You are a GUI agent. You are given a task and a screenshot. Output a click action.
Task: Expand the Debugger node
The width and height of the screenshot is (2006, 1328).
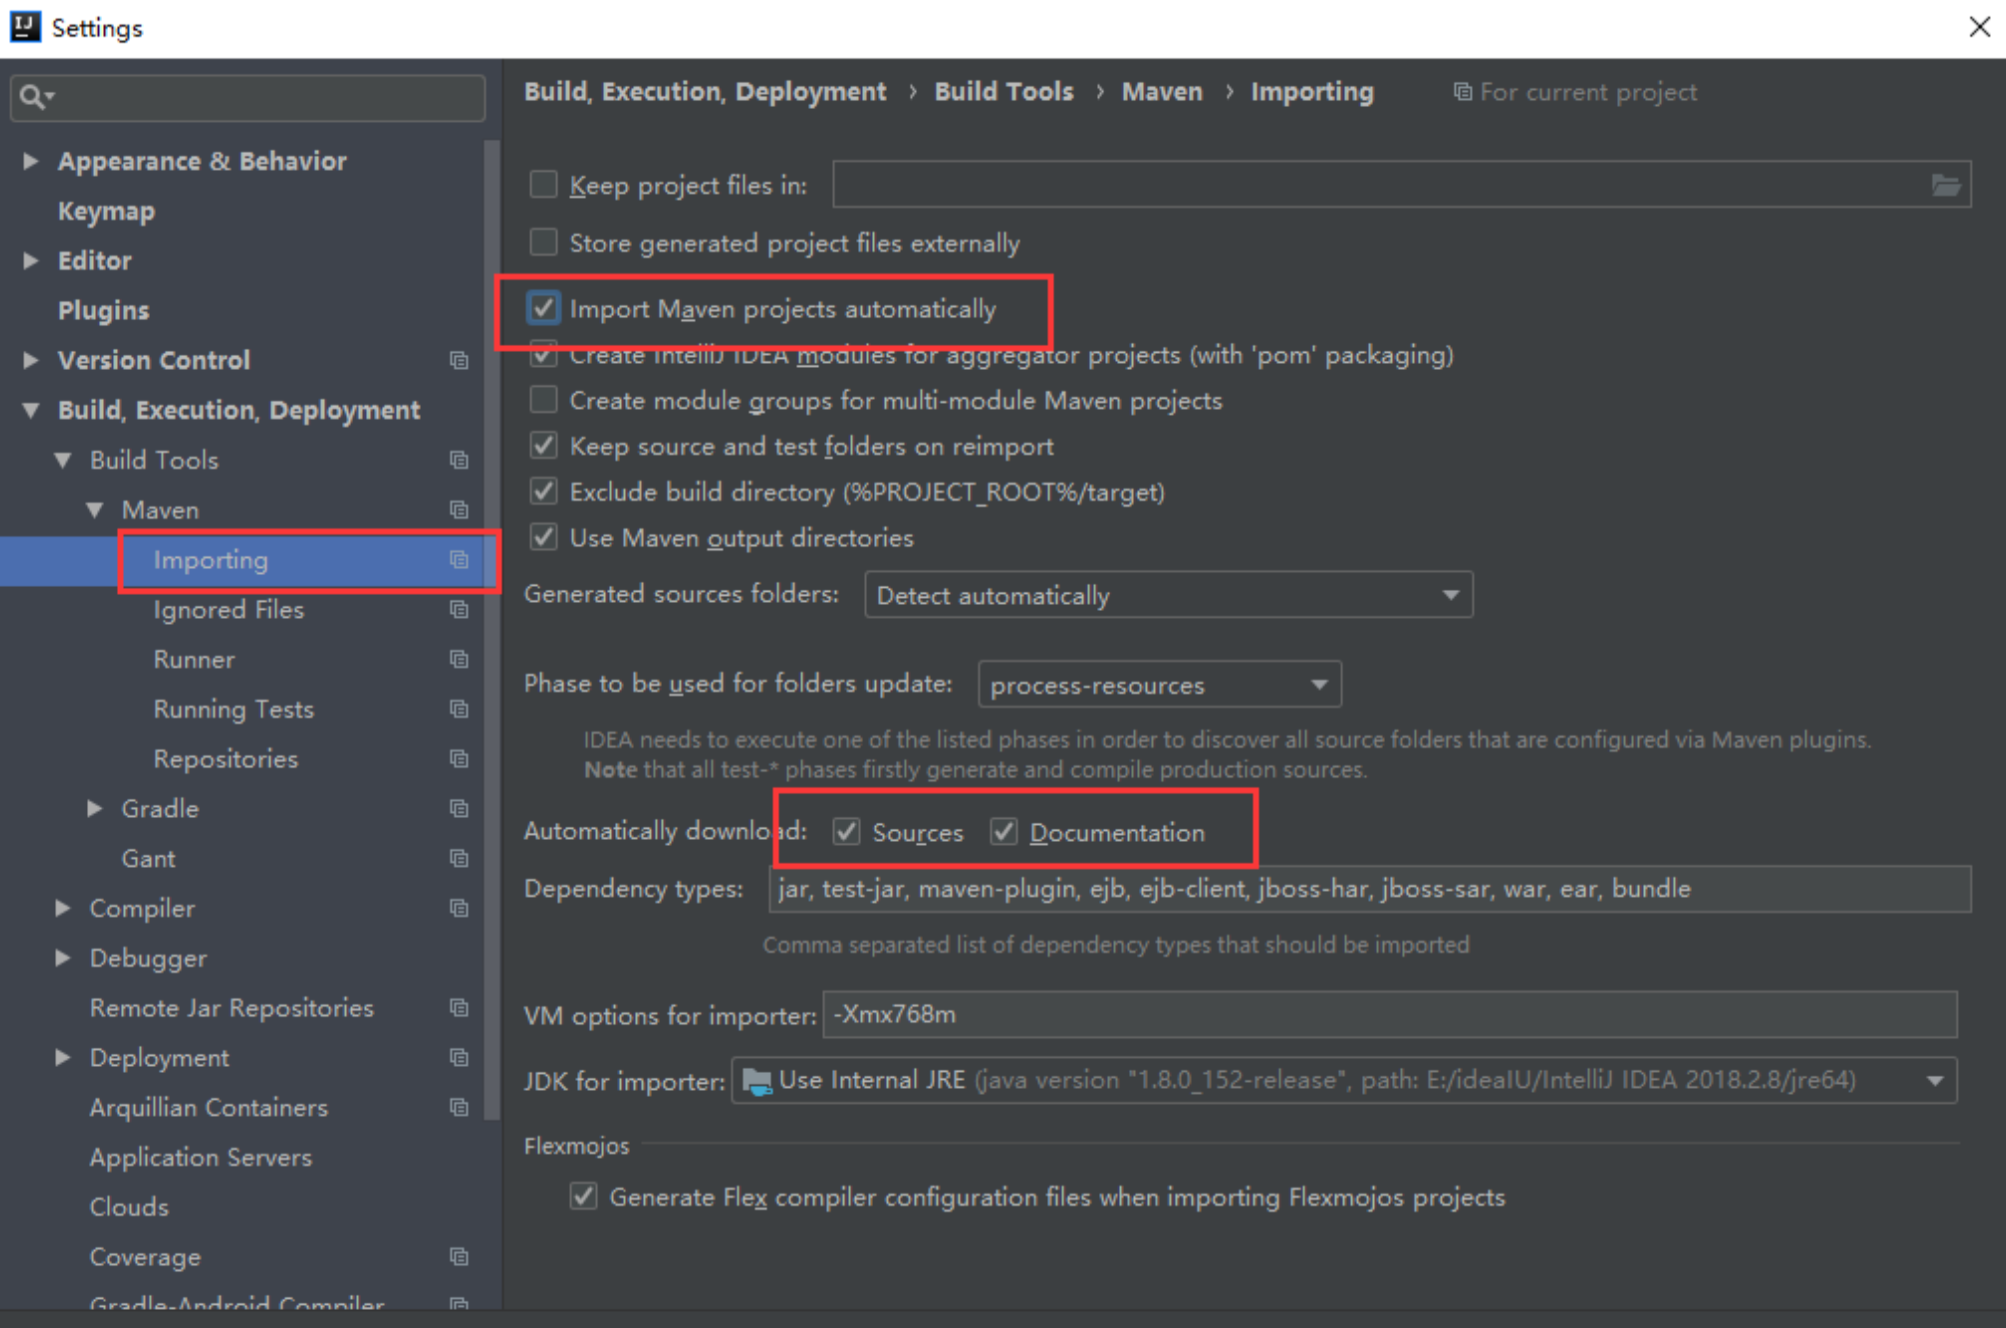click(x=63, y=958)
